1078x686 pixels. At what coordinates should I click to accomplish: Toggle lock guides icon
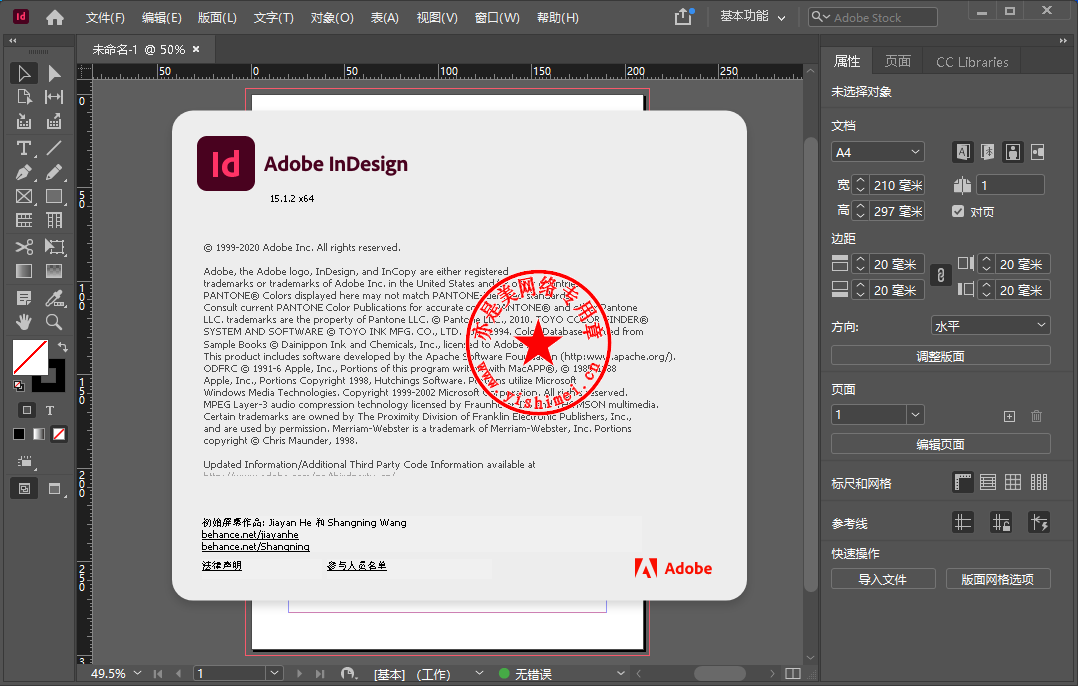[x=1001, y=523]
